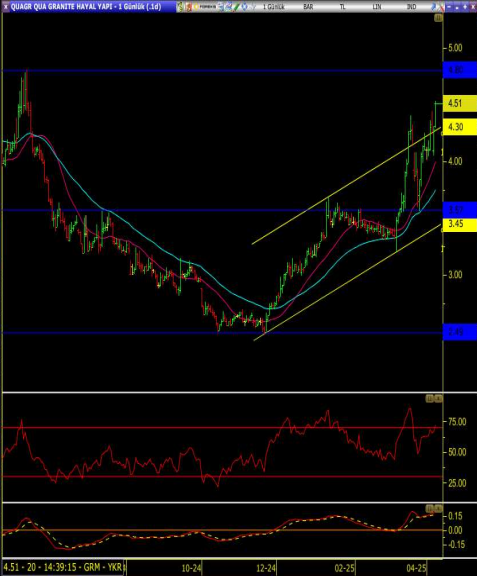Open the X menu icon at title left

6,7
